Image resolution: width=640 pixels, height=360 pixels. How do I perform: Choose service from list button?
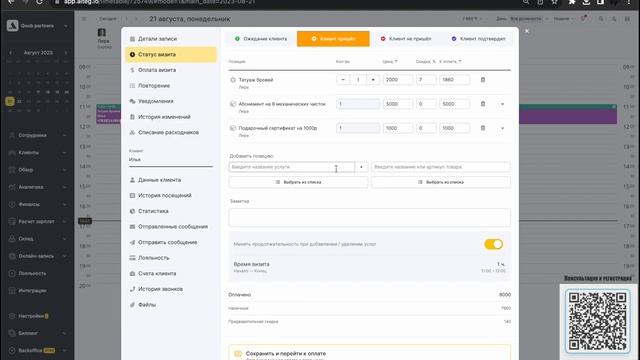pyautogui.click(x=298, y=182)
